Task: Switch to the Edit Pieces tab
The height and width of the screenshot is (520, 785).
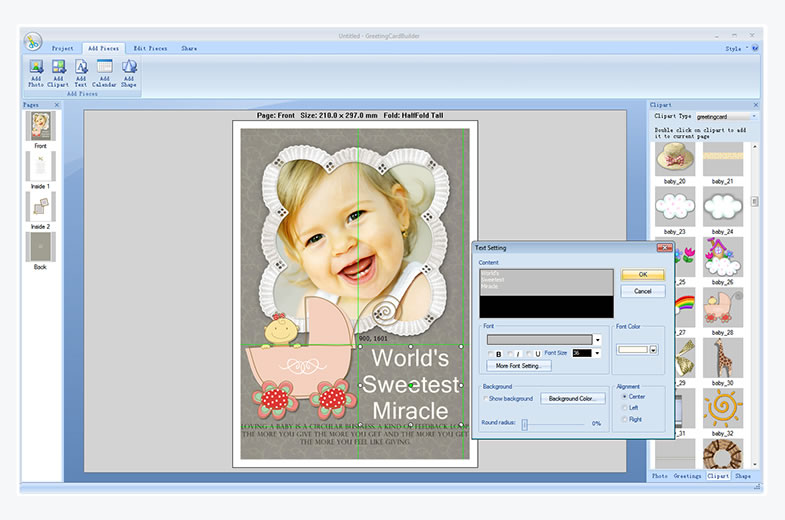Action: coord(151,48)
